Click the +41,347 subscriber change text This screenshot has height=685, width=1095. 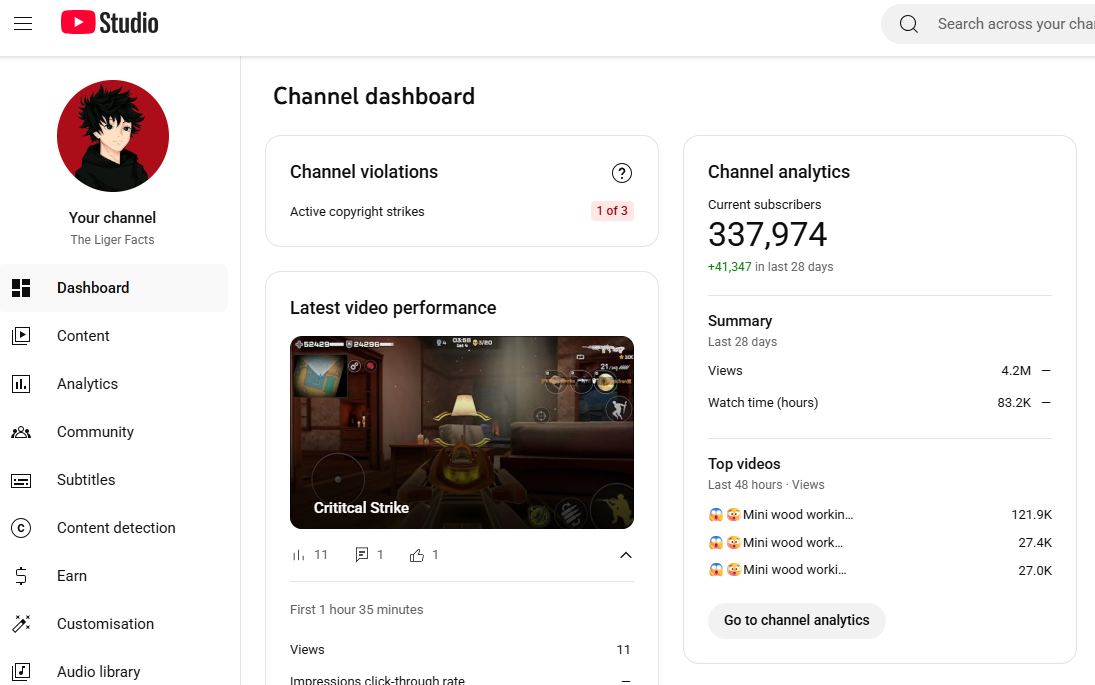pos(730,267)
